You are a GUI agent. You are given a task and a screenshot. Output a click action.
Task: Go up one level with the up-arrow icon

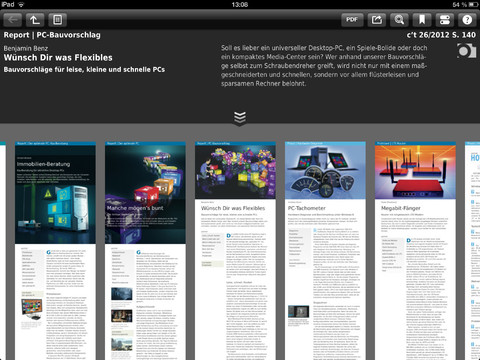coord(35,20)
